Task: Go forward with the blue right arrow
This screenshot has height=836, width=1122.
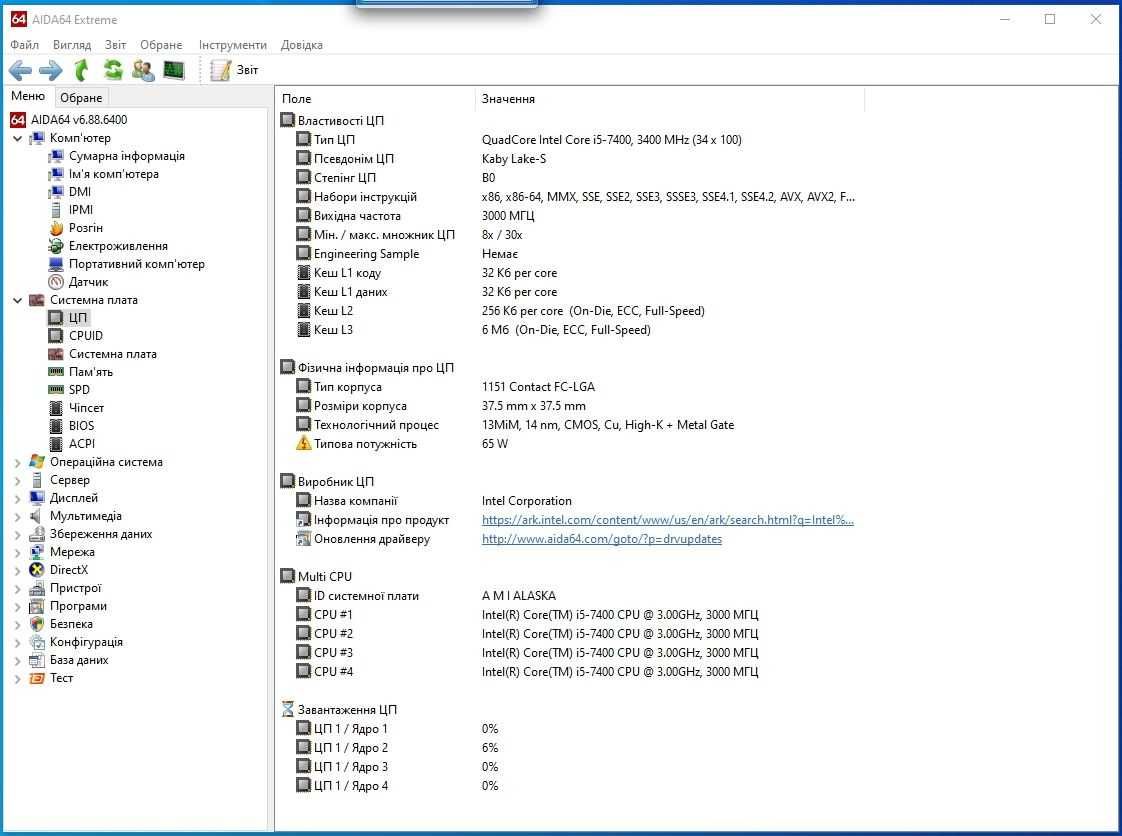Action: point(51,70)
